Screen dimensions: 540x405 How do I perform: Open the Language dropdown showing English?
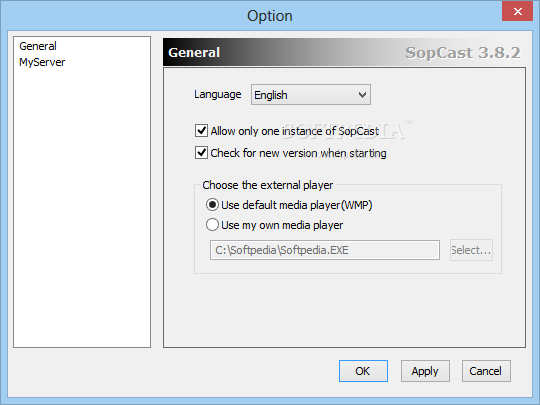[x=311, y=95]
